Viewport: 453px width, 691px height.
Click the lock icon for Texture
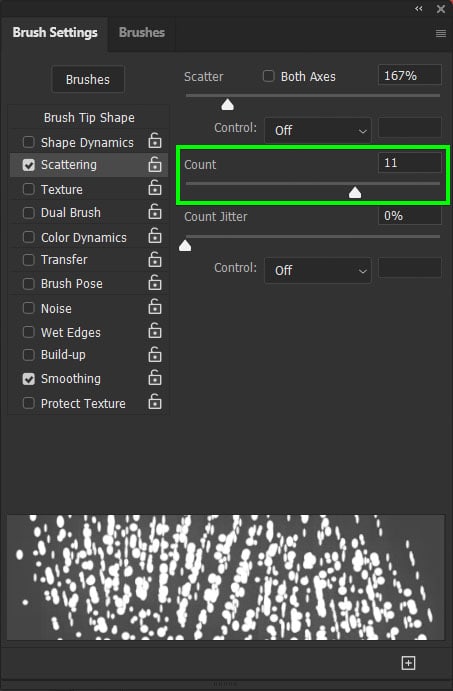point(155,188)
